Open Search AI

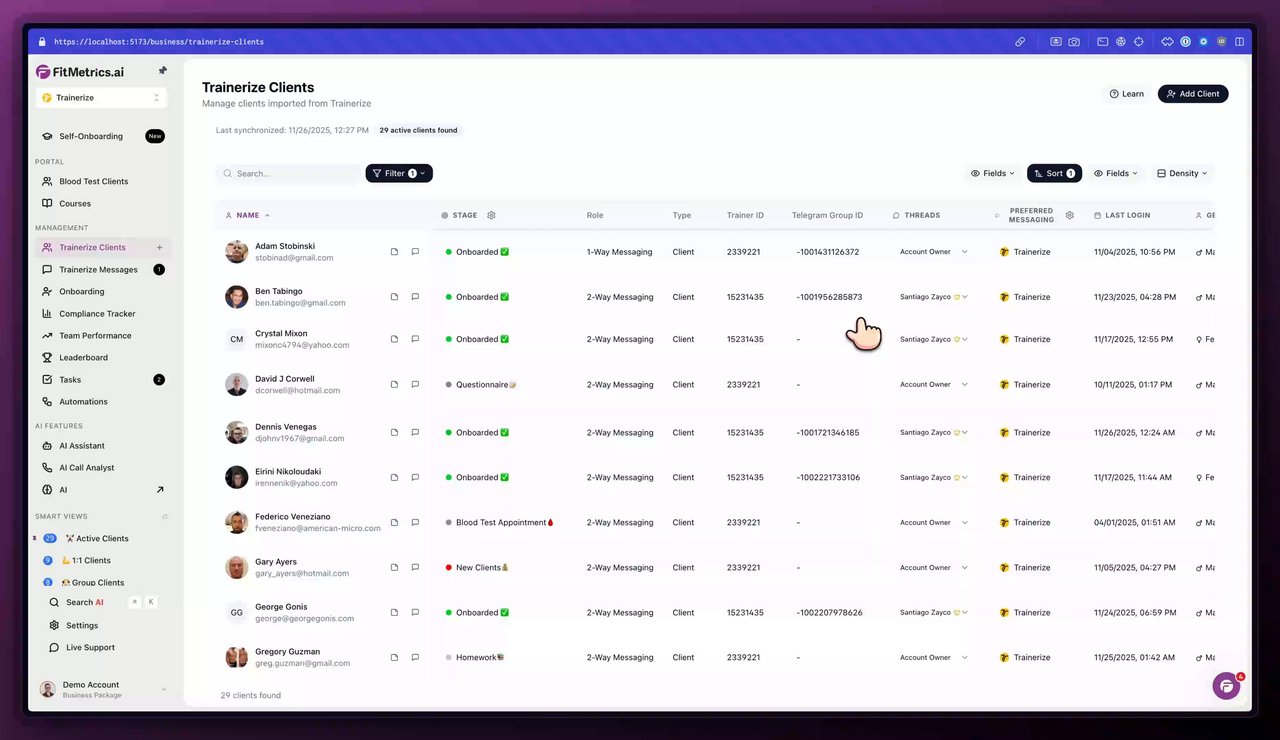pos(84,602)
